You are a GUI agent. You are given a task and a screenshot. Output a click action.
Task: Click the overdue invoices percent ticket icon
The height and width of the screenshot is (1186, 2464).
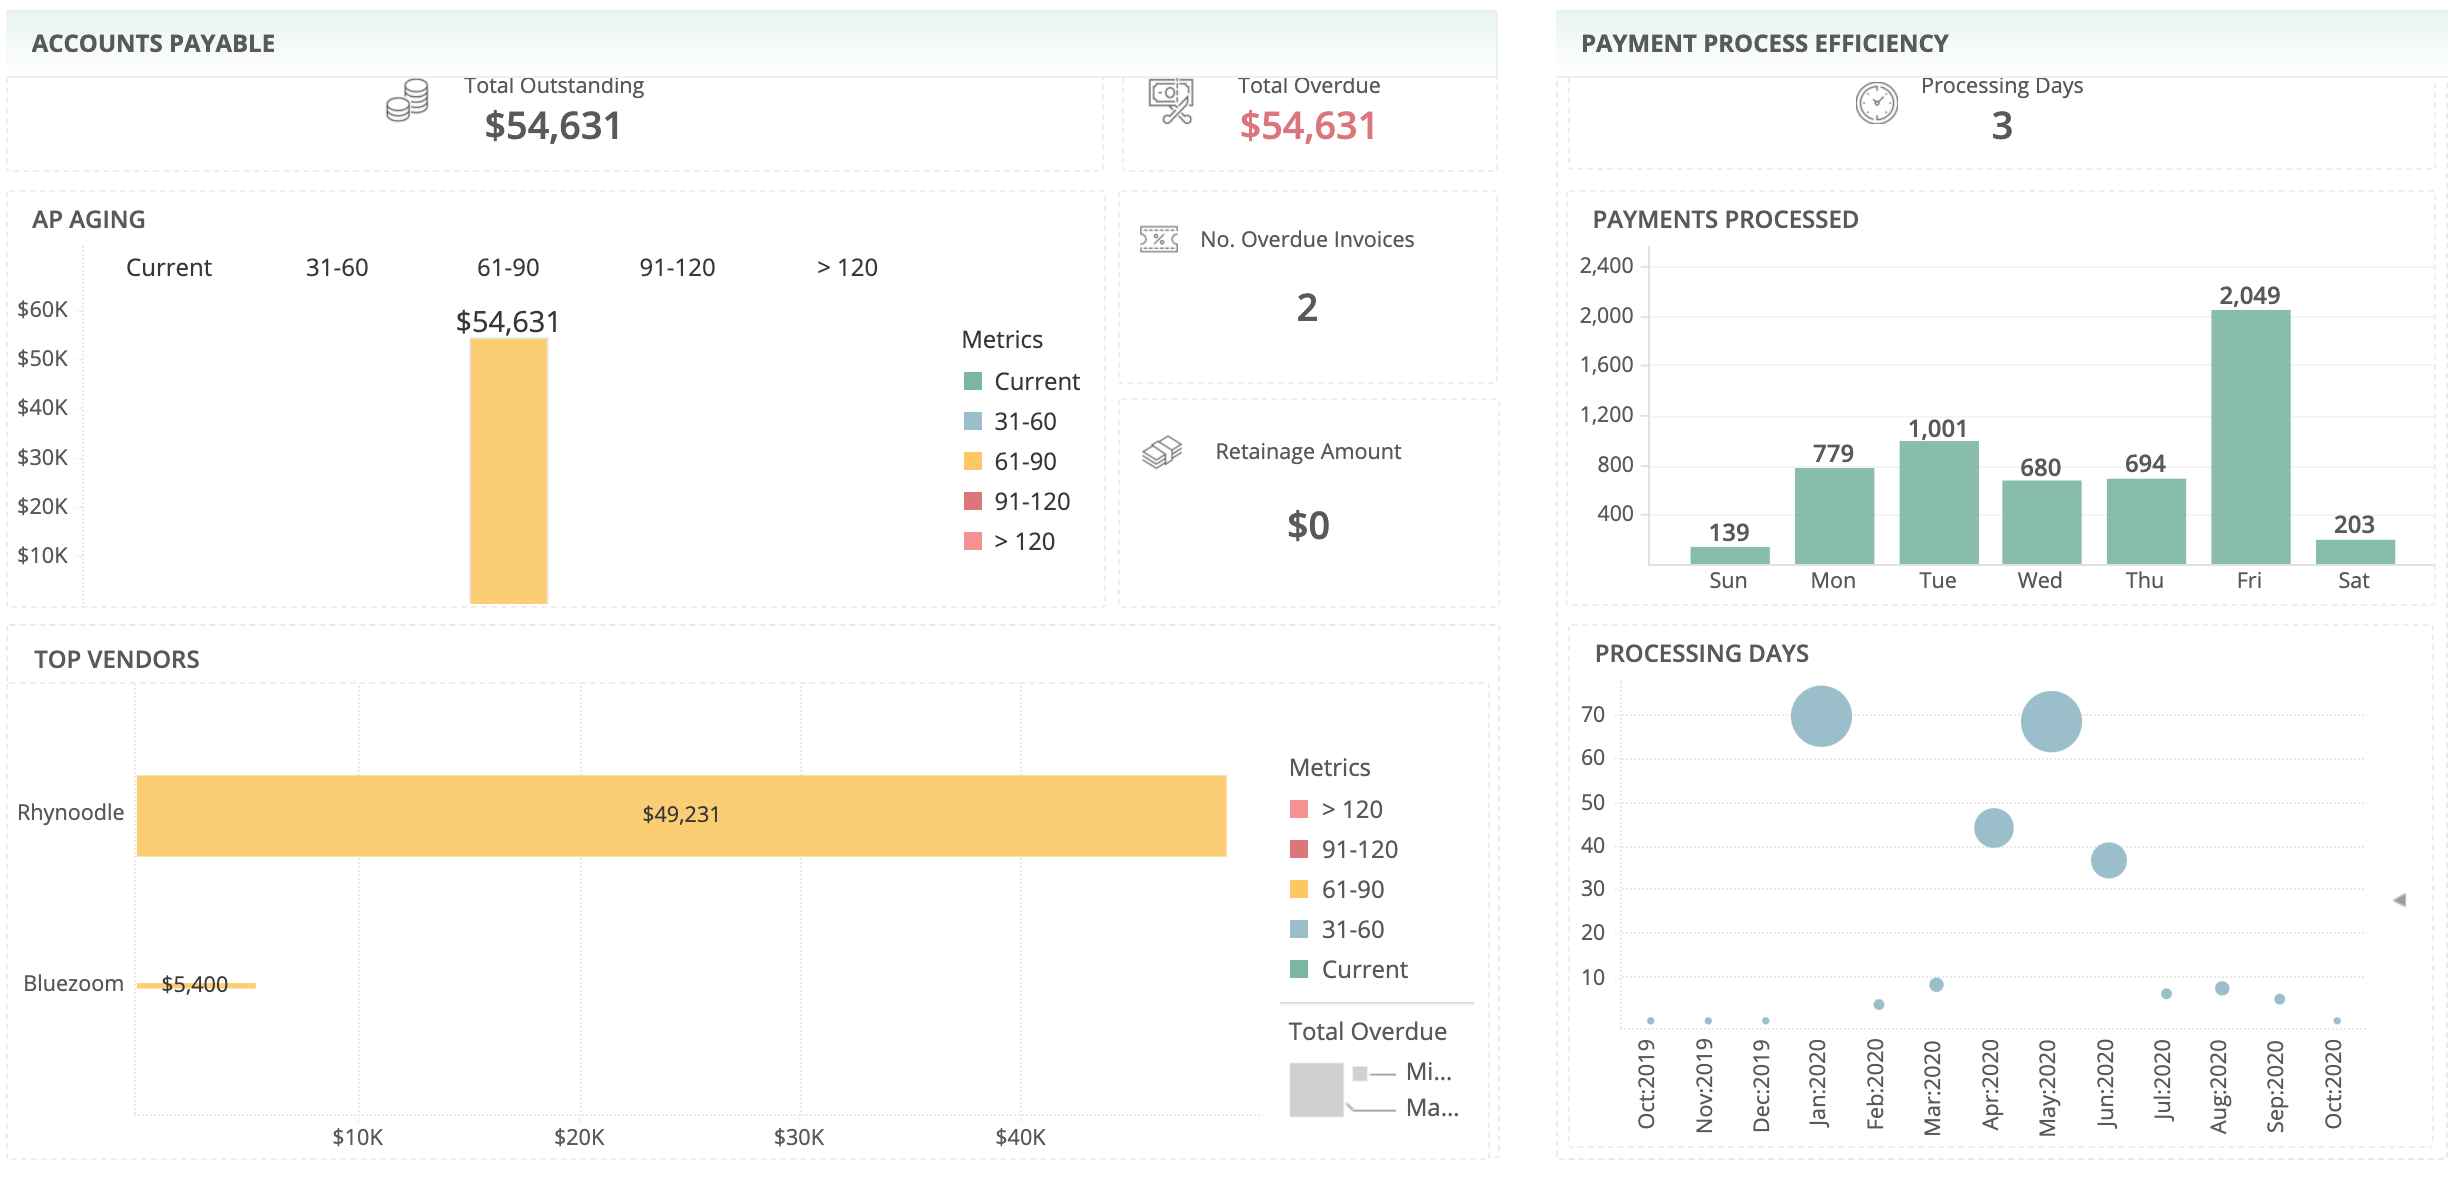click(x=1159, y=239)
